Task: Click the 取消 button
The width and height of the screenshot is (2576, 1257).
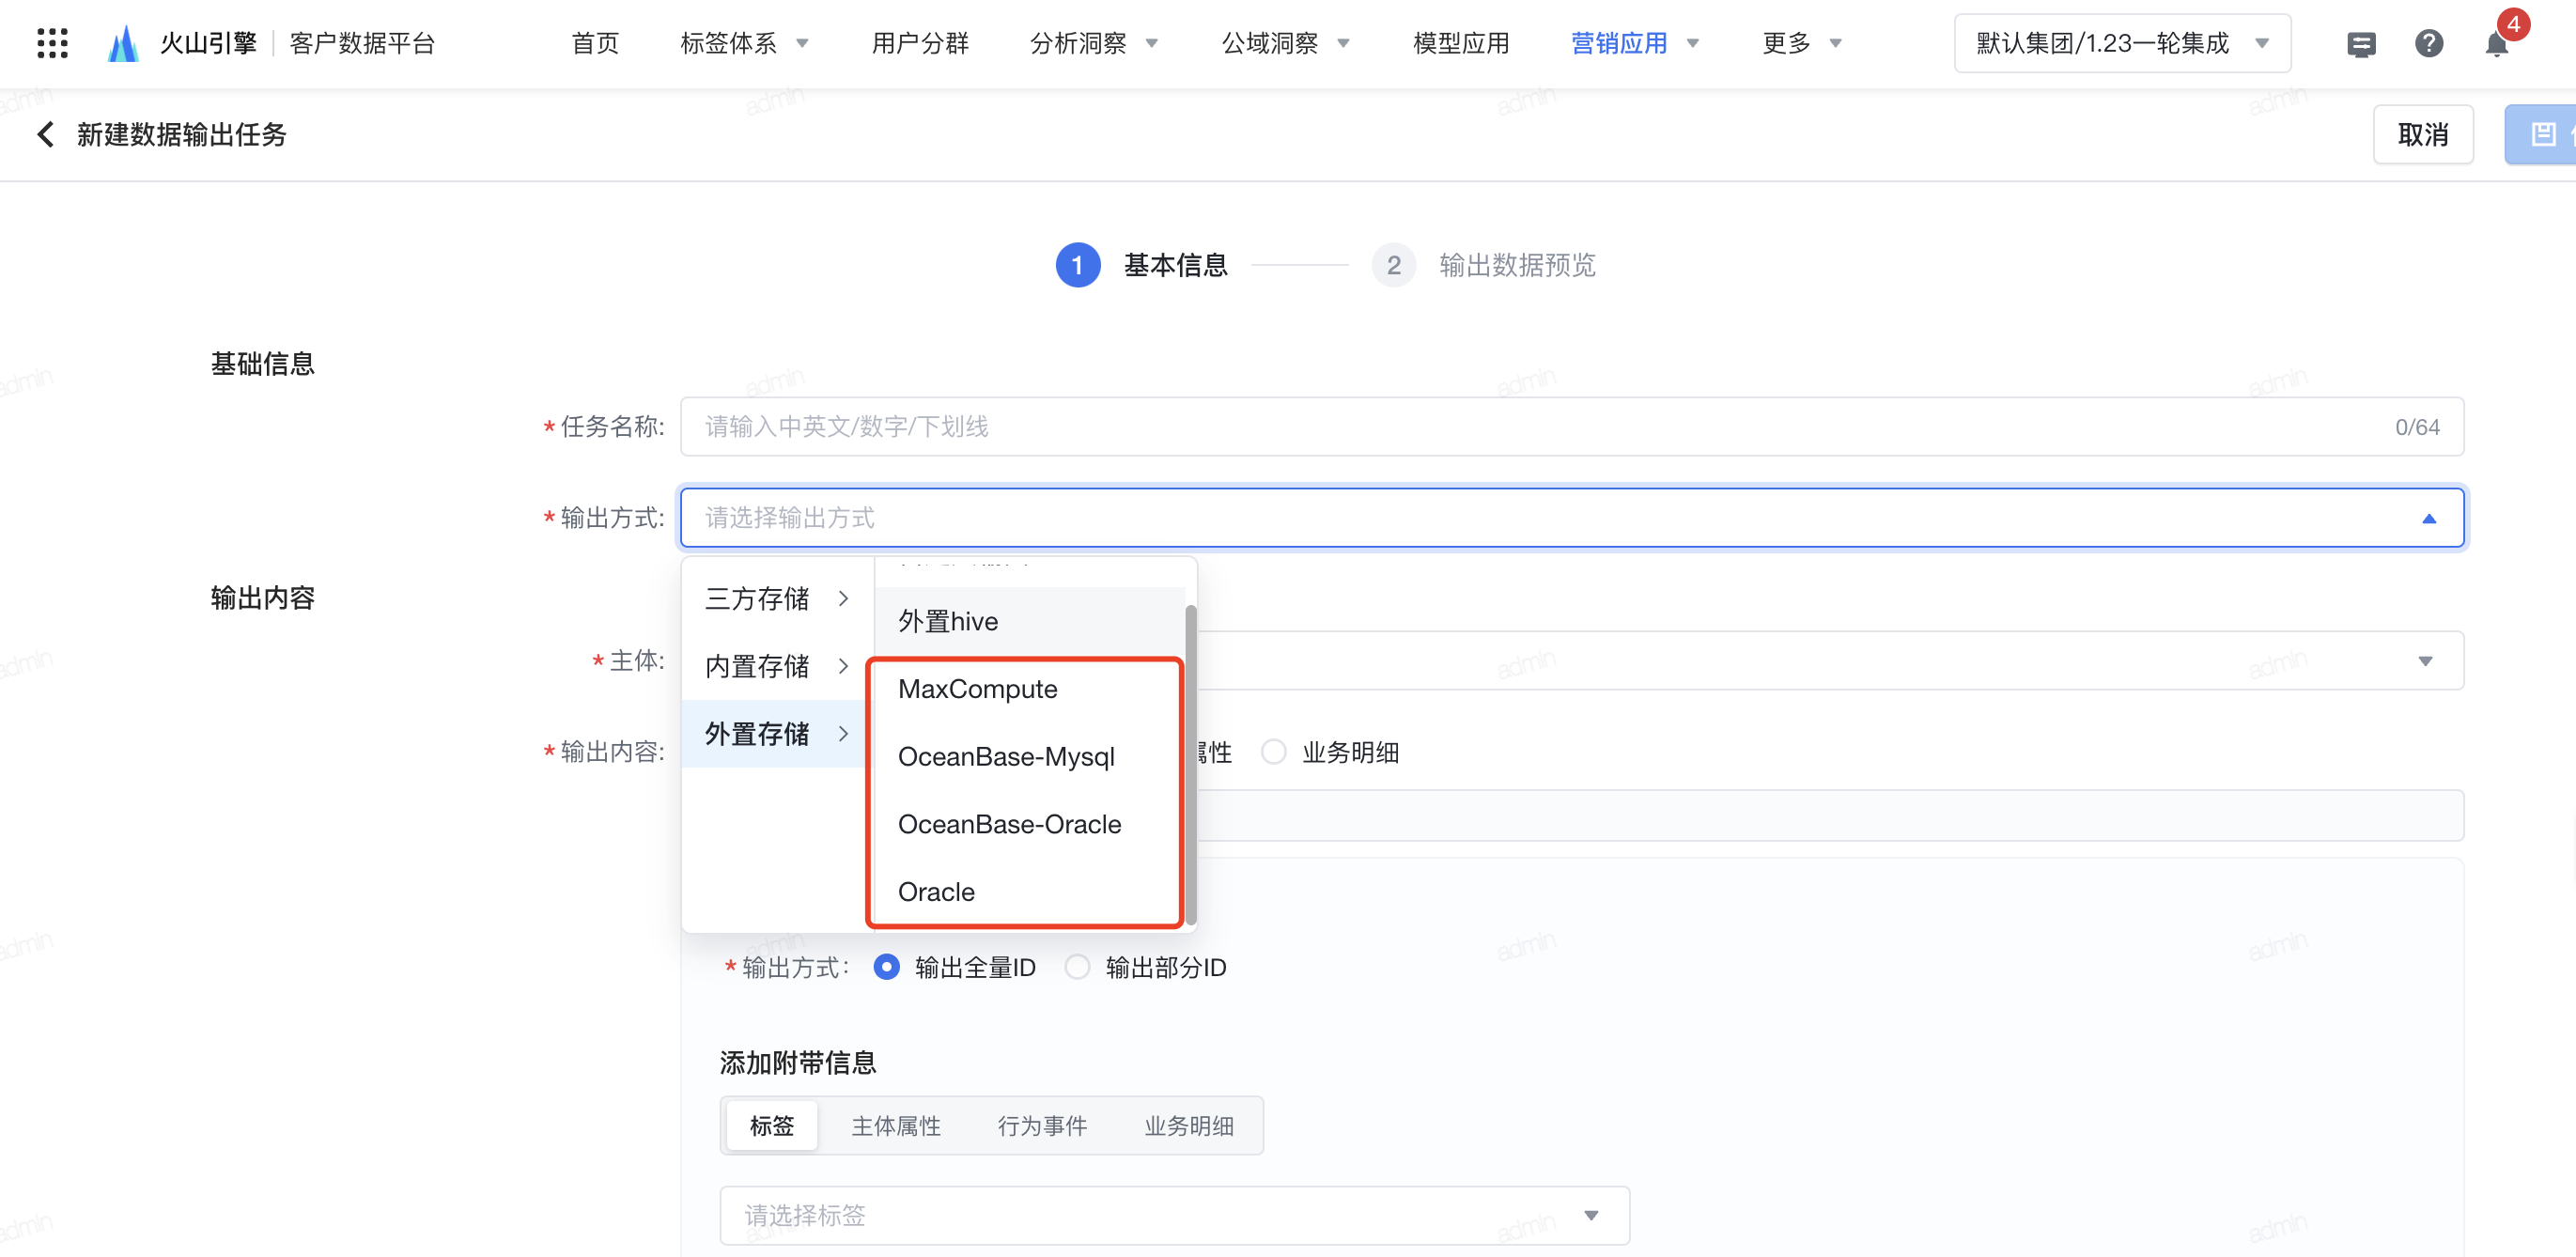Action: [x=2422, y=134]
